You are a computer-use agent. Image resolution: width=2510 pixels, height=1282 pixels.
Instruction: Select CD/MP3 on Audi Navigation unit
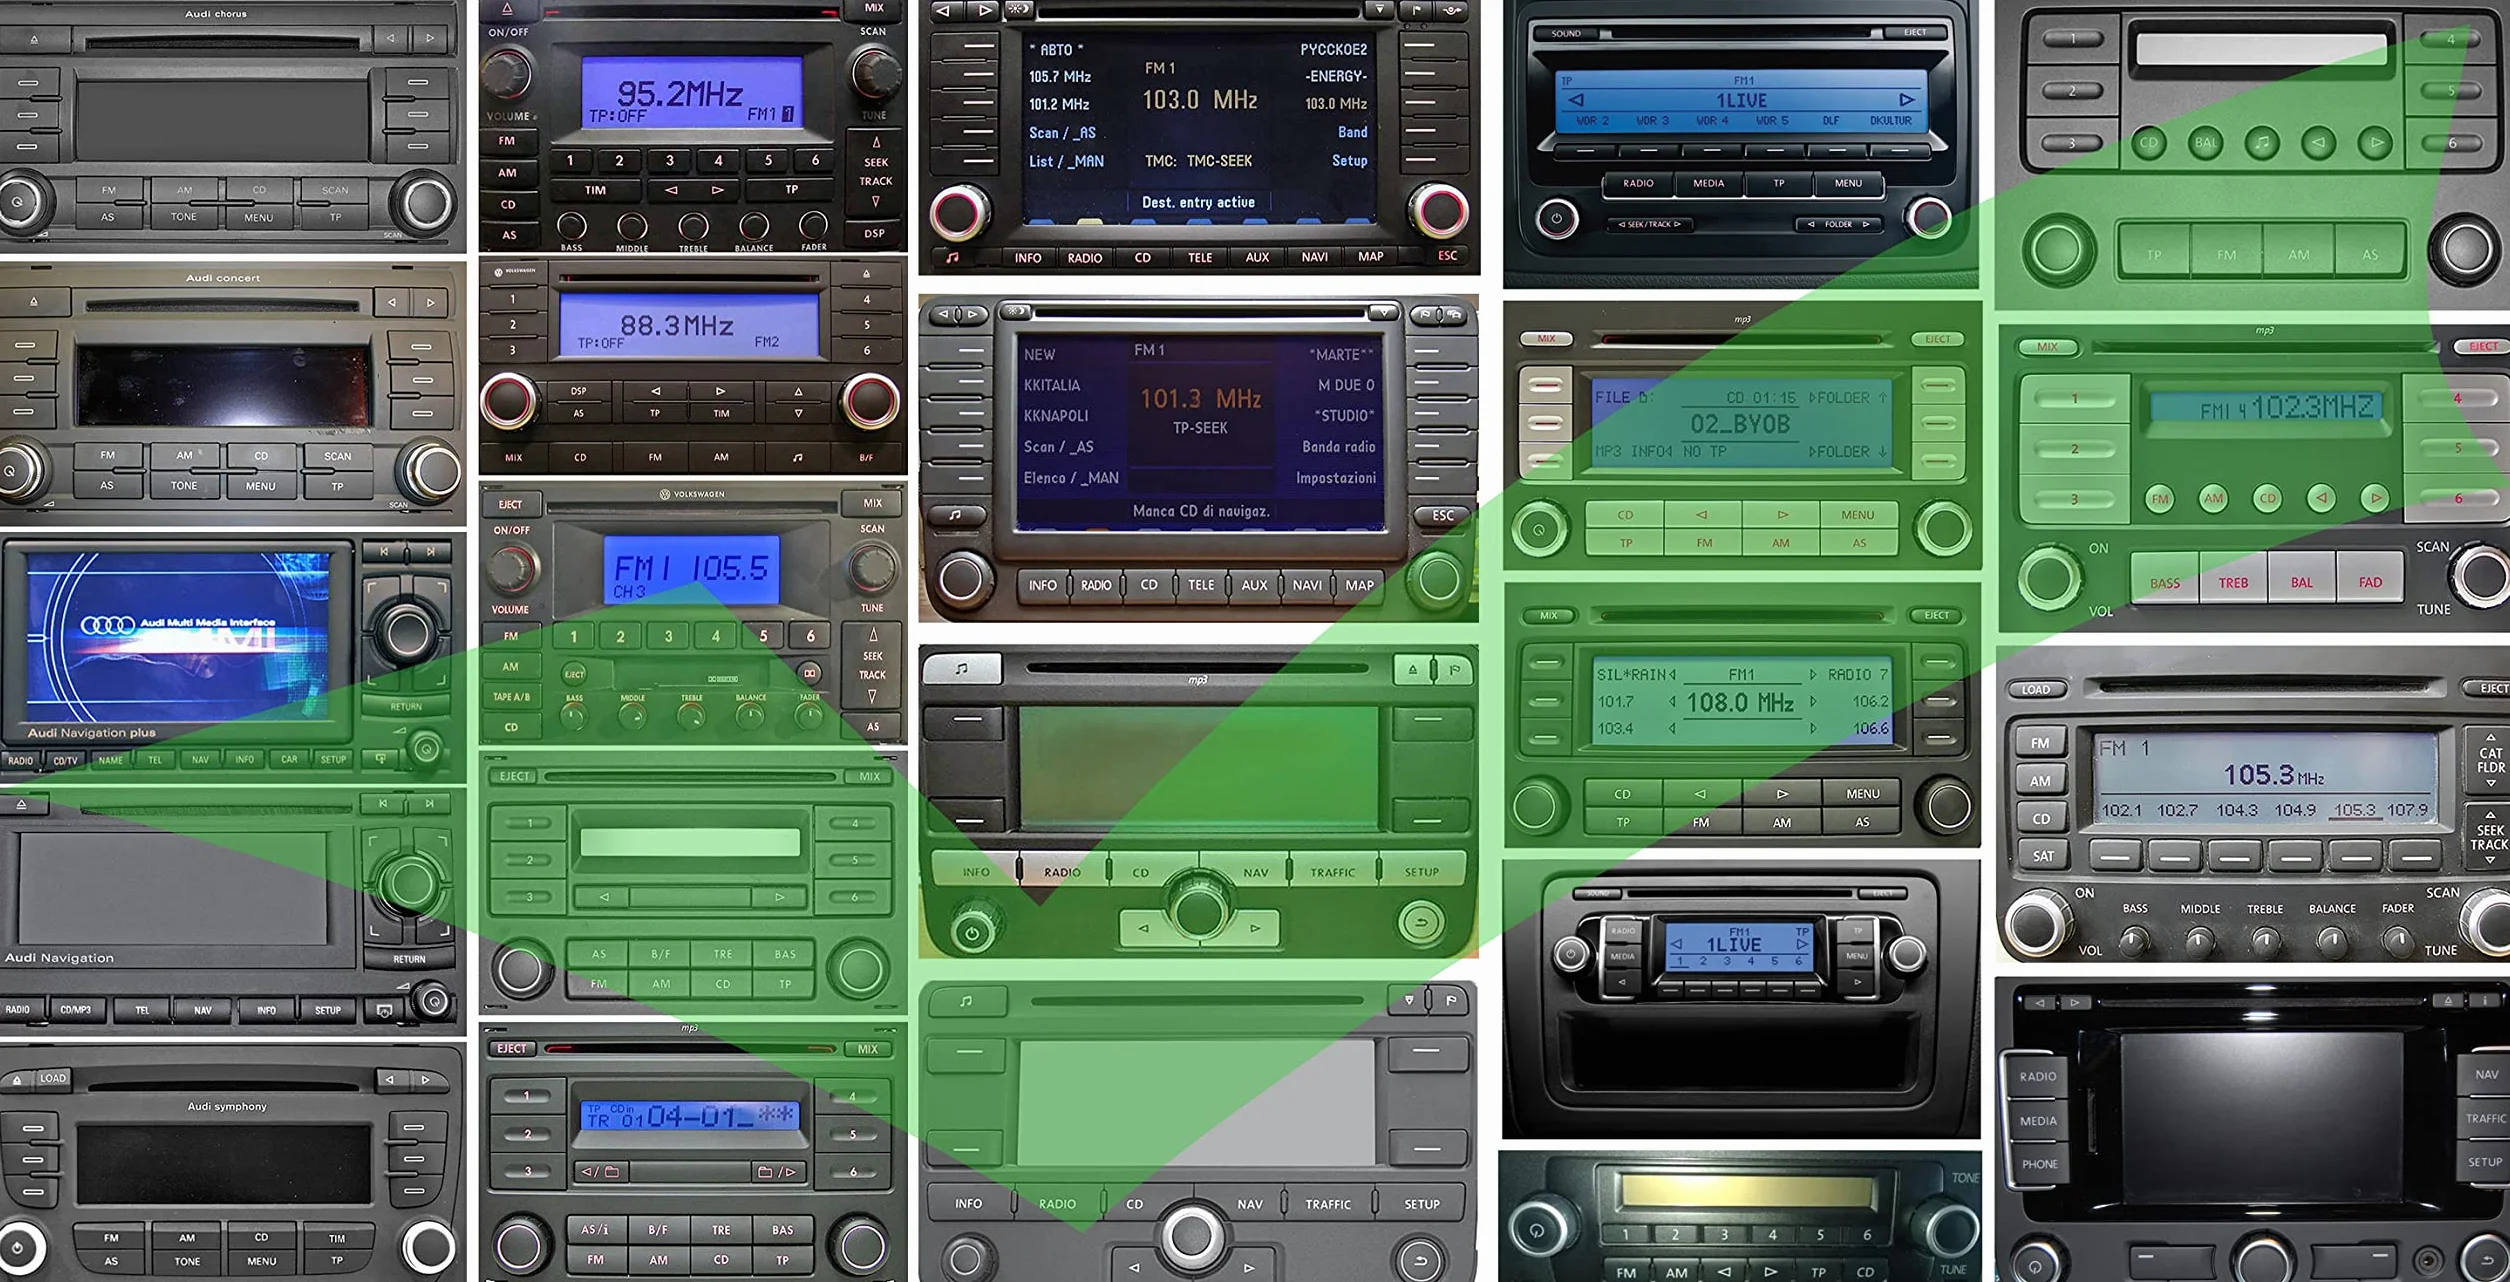tap(75, 1010)
